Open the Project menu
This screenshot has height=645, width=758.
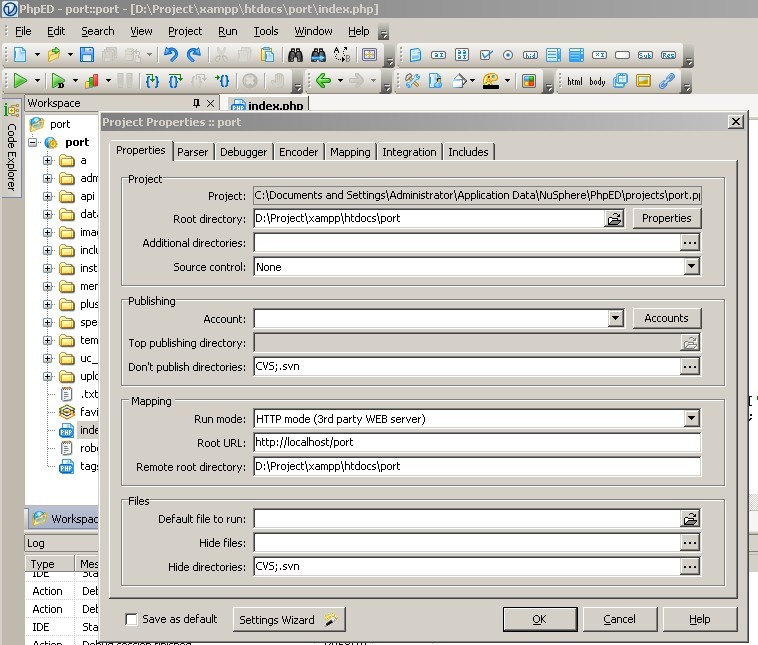tap(185, 31)
